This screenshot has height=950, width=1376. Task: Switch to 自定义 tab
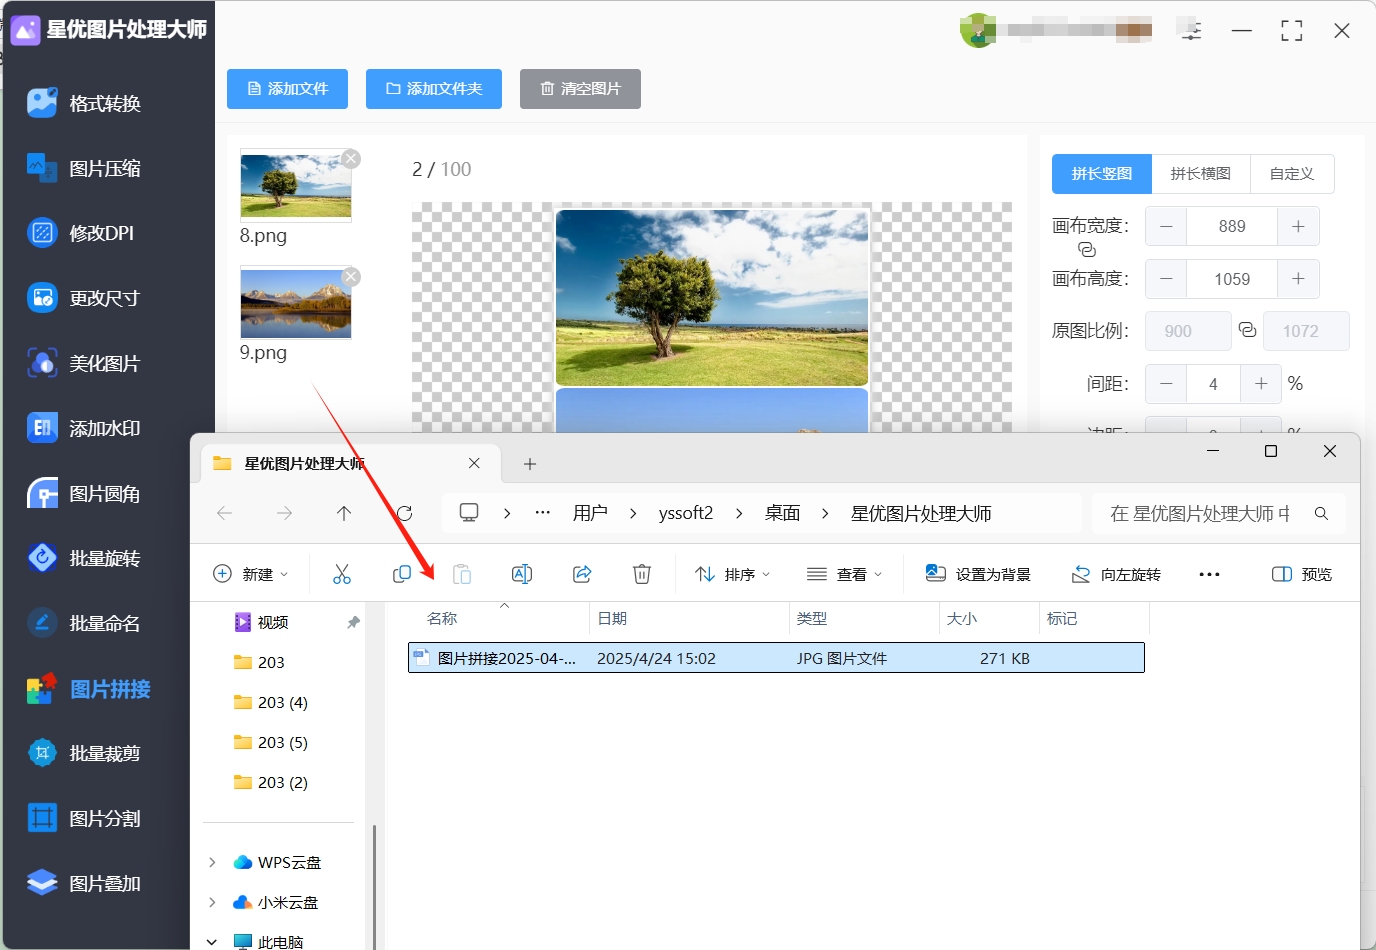pyautogui.click(x=1292, y=173)
